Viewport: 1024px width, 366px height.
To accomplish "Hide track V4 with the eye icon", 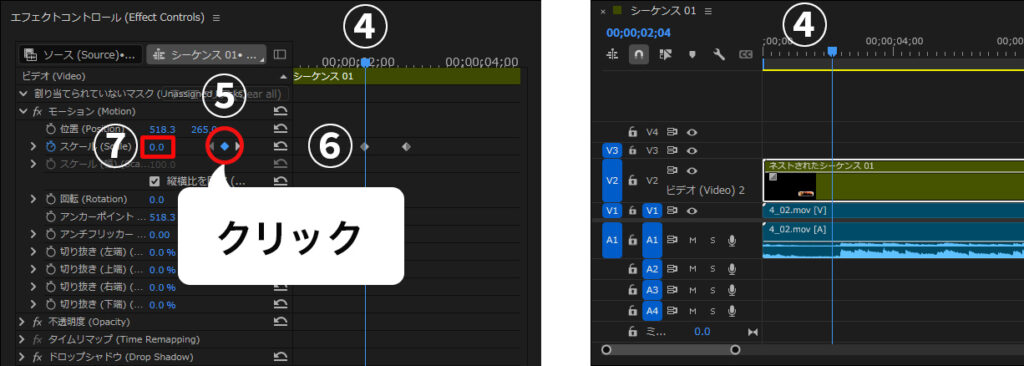I will pos(692,132).
